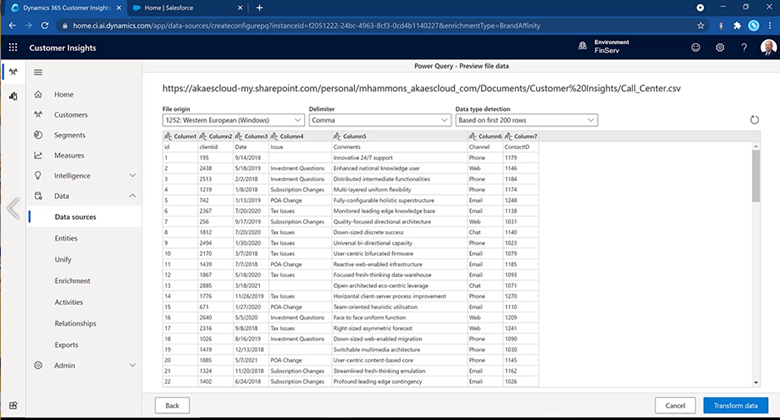
Task: Open a new browser tab
Action: [x=259, y=7]
